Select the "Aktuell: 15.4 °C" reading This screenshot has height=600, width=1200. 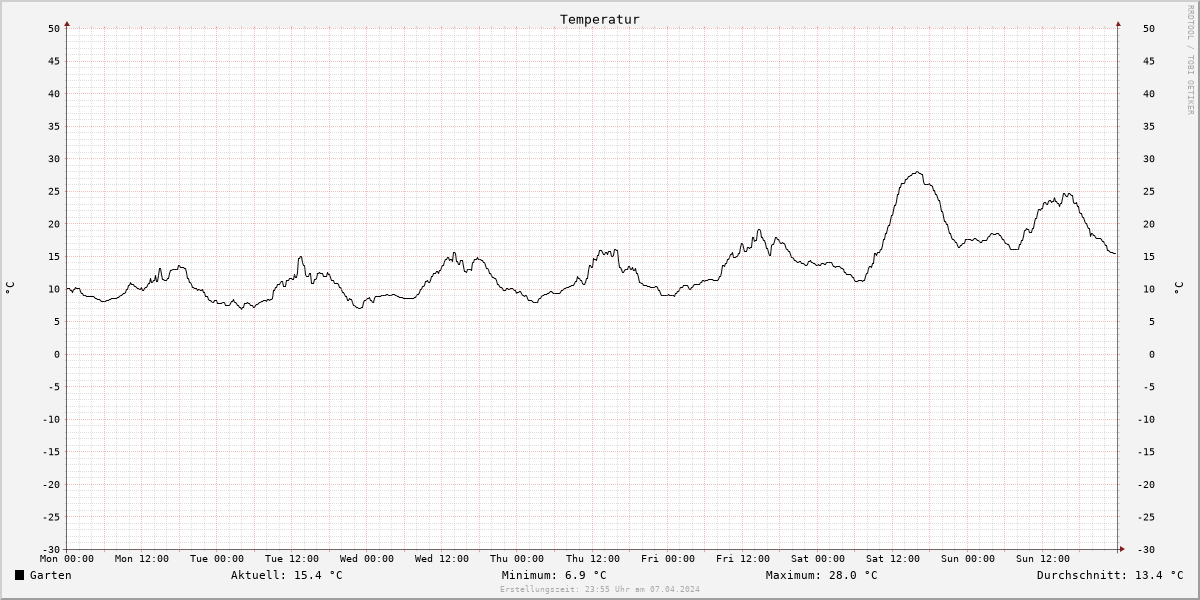click(287, 575)
